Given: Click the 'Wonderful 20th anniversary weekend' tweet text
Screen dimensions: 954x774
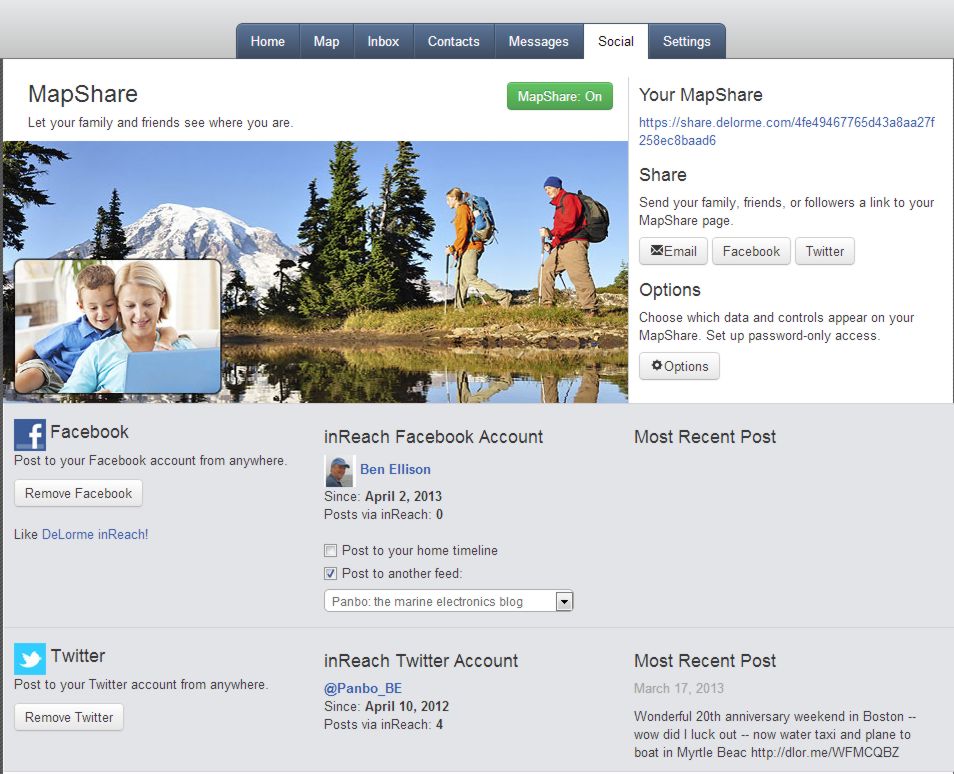Looking at the screenshot, I should click(775, 734).
